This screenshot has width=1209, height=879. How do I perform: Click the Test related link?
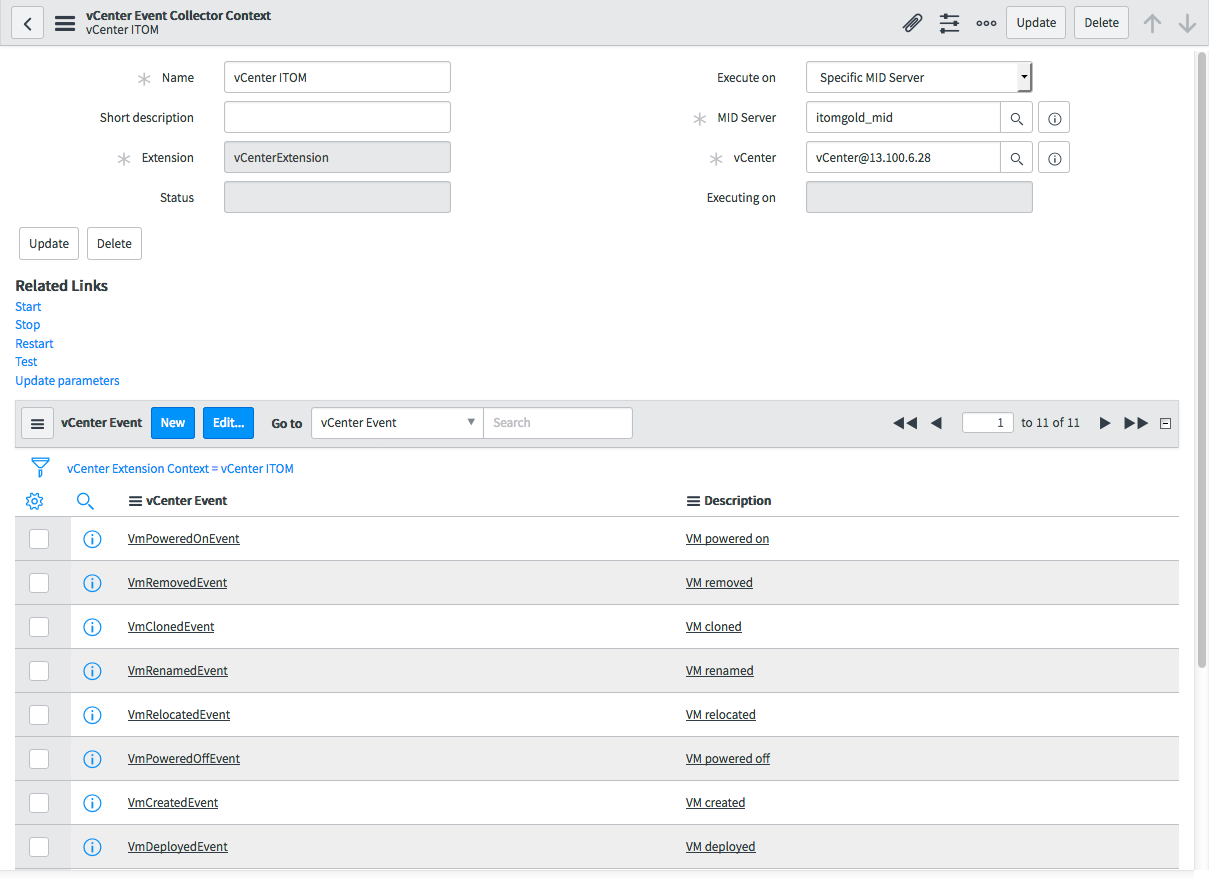26,362
